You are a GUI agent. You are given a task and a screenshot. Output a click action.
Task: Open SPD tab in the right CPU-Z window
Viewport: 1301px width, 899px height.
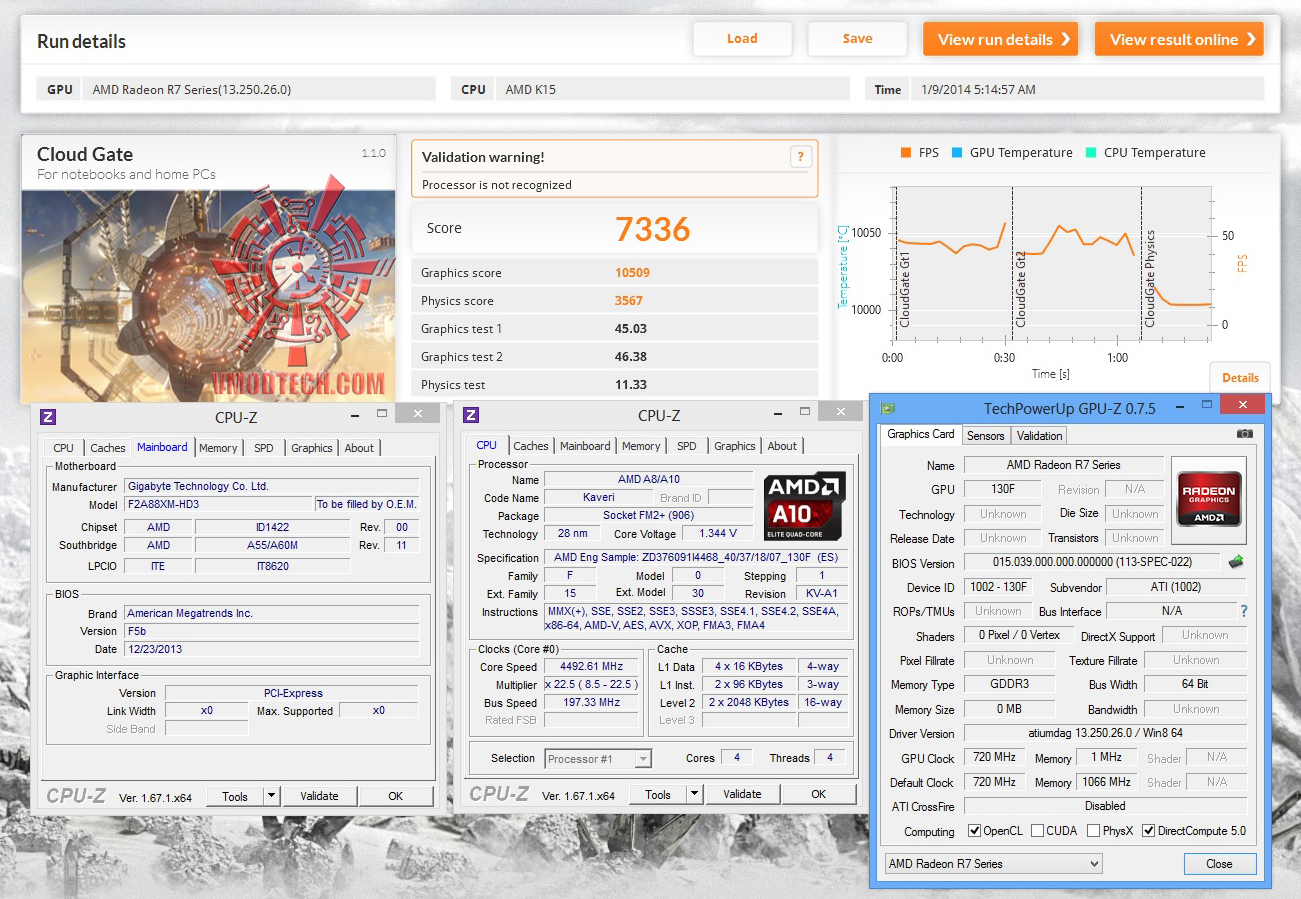pos(687,446)
